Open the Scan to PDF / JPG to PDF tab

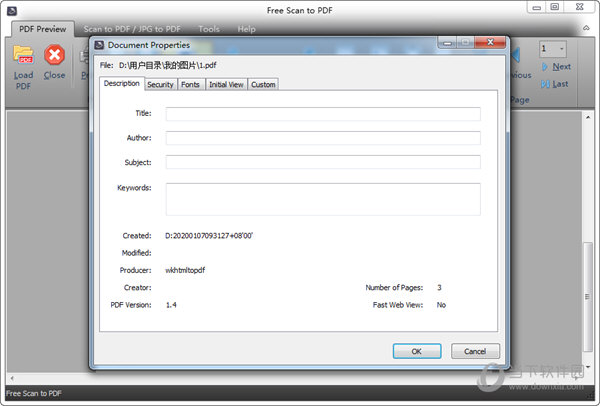(x=132, y=29)
